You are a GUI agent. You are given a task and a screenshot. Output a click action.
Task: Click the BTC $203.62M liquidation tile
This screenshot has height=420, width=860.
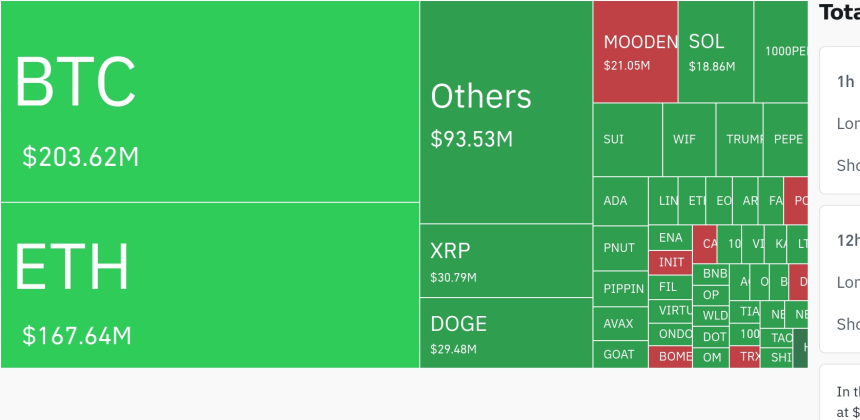click(x=210, y=101)
